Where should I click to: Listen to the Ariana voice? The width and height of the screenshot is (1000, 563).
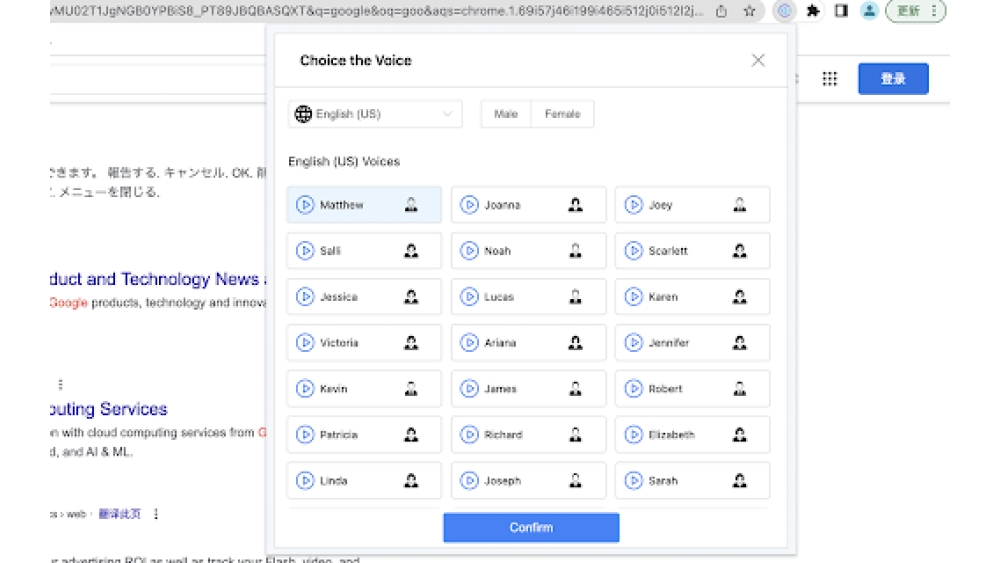[x=469, y=342]
